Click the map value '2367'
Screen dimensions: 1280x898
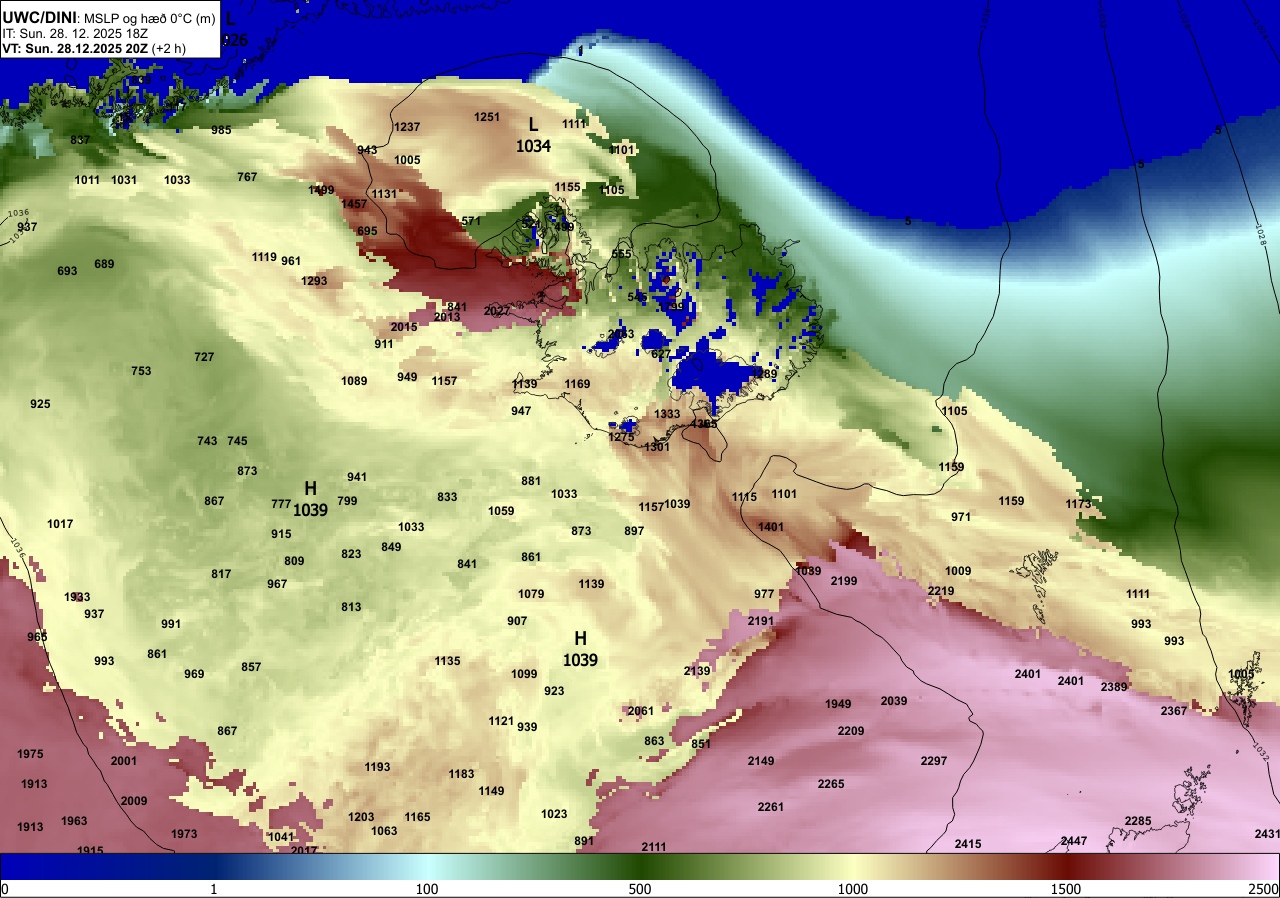point(1174,711)
